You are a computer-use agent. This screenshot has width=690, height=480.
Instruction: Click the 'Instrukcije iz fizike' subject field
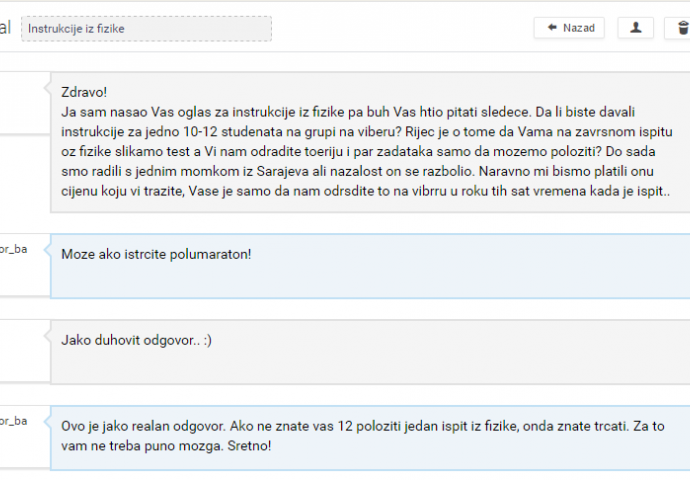click(x=146, y=28)
